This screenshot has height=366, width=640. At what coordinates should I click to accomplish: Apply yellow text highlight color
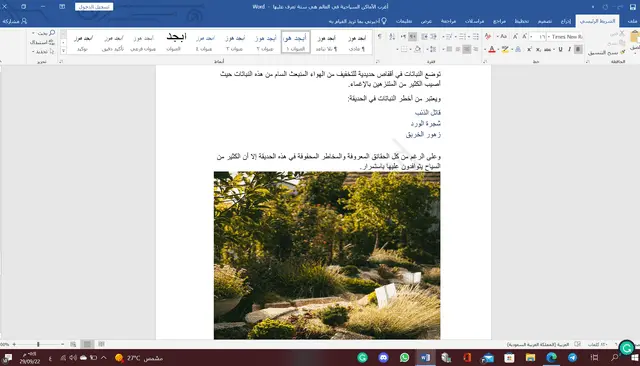[x=505, y=49]
